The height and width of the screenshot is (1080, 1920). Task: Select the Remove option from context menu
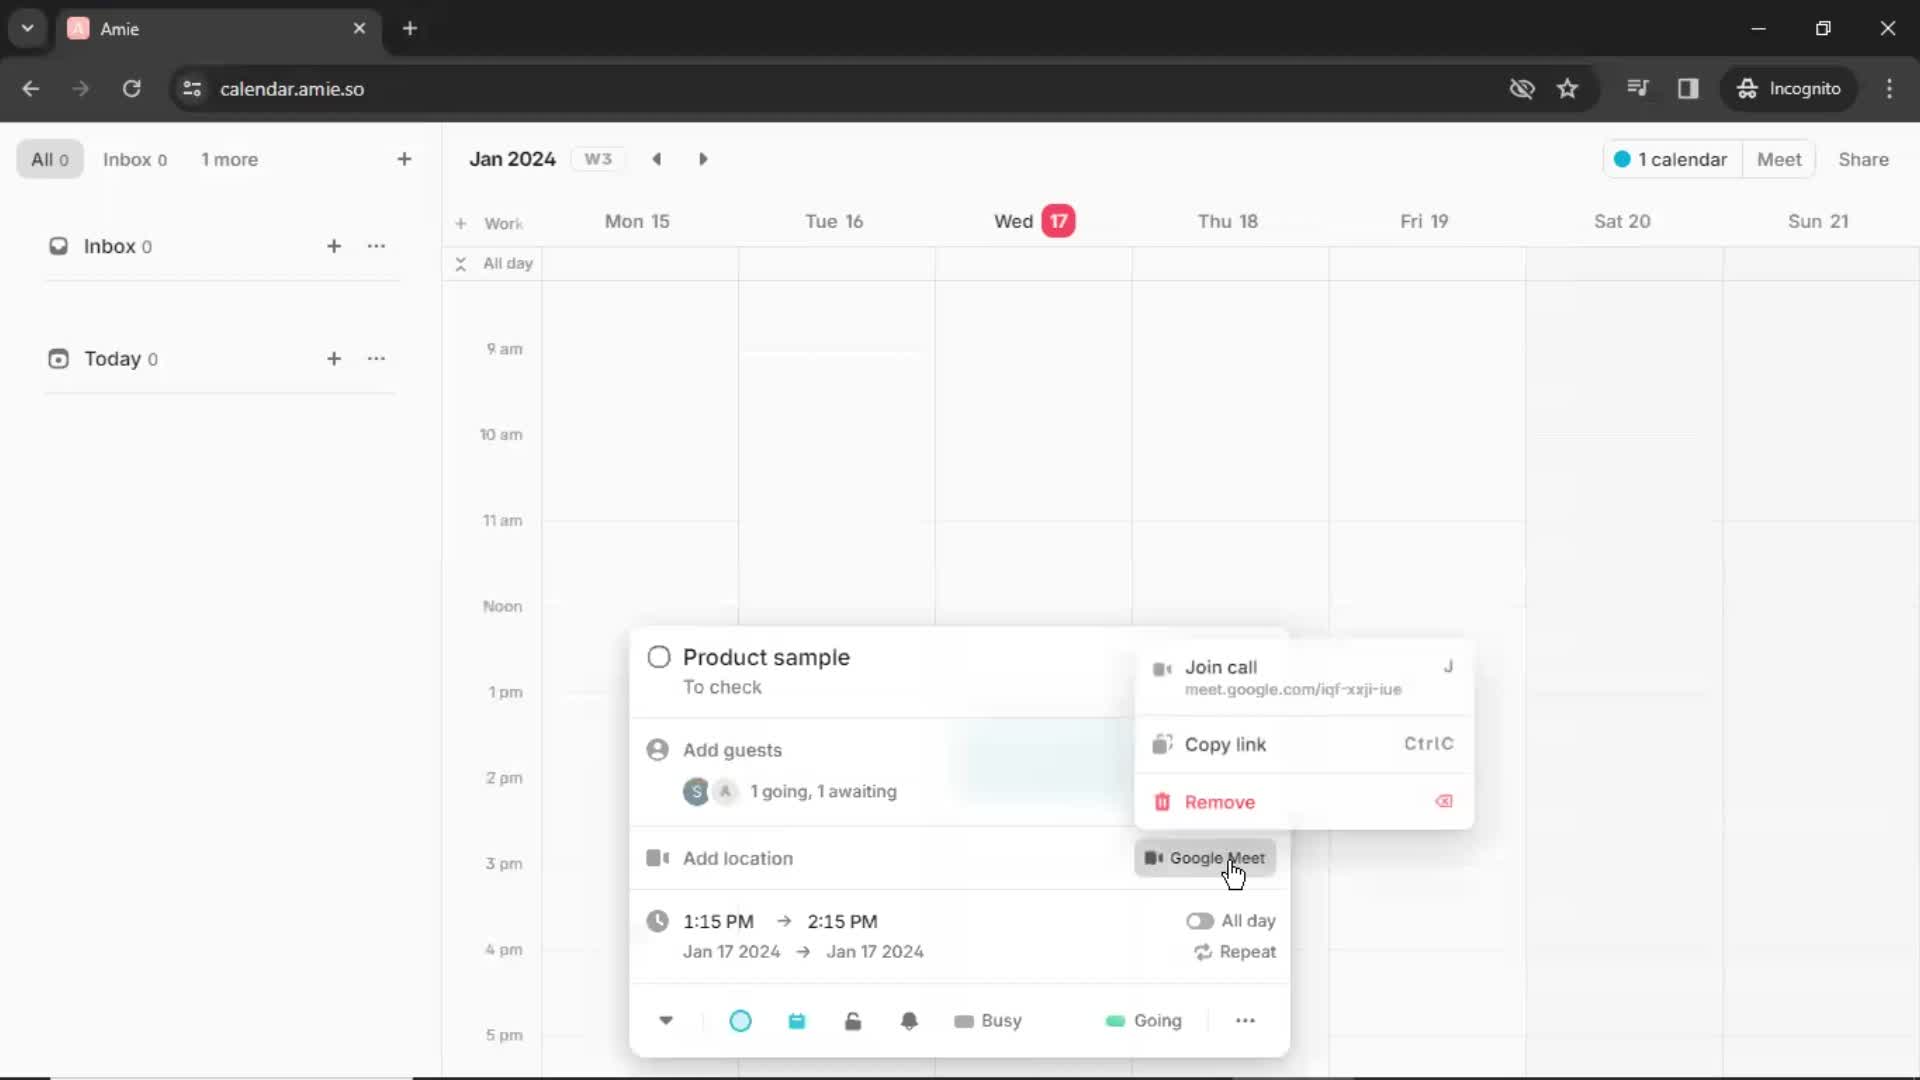(x=1218, y=802)
